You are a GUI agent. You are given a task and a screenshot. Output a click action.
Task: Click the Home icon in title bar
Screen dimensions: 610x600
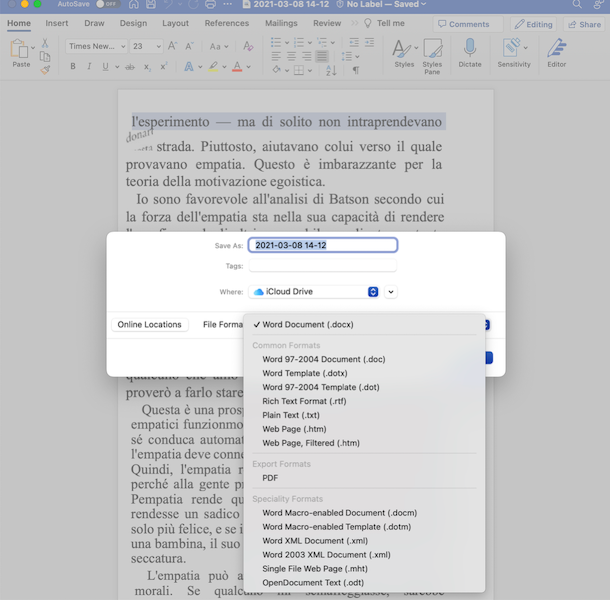[133, 4]
